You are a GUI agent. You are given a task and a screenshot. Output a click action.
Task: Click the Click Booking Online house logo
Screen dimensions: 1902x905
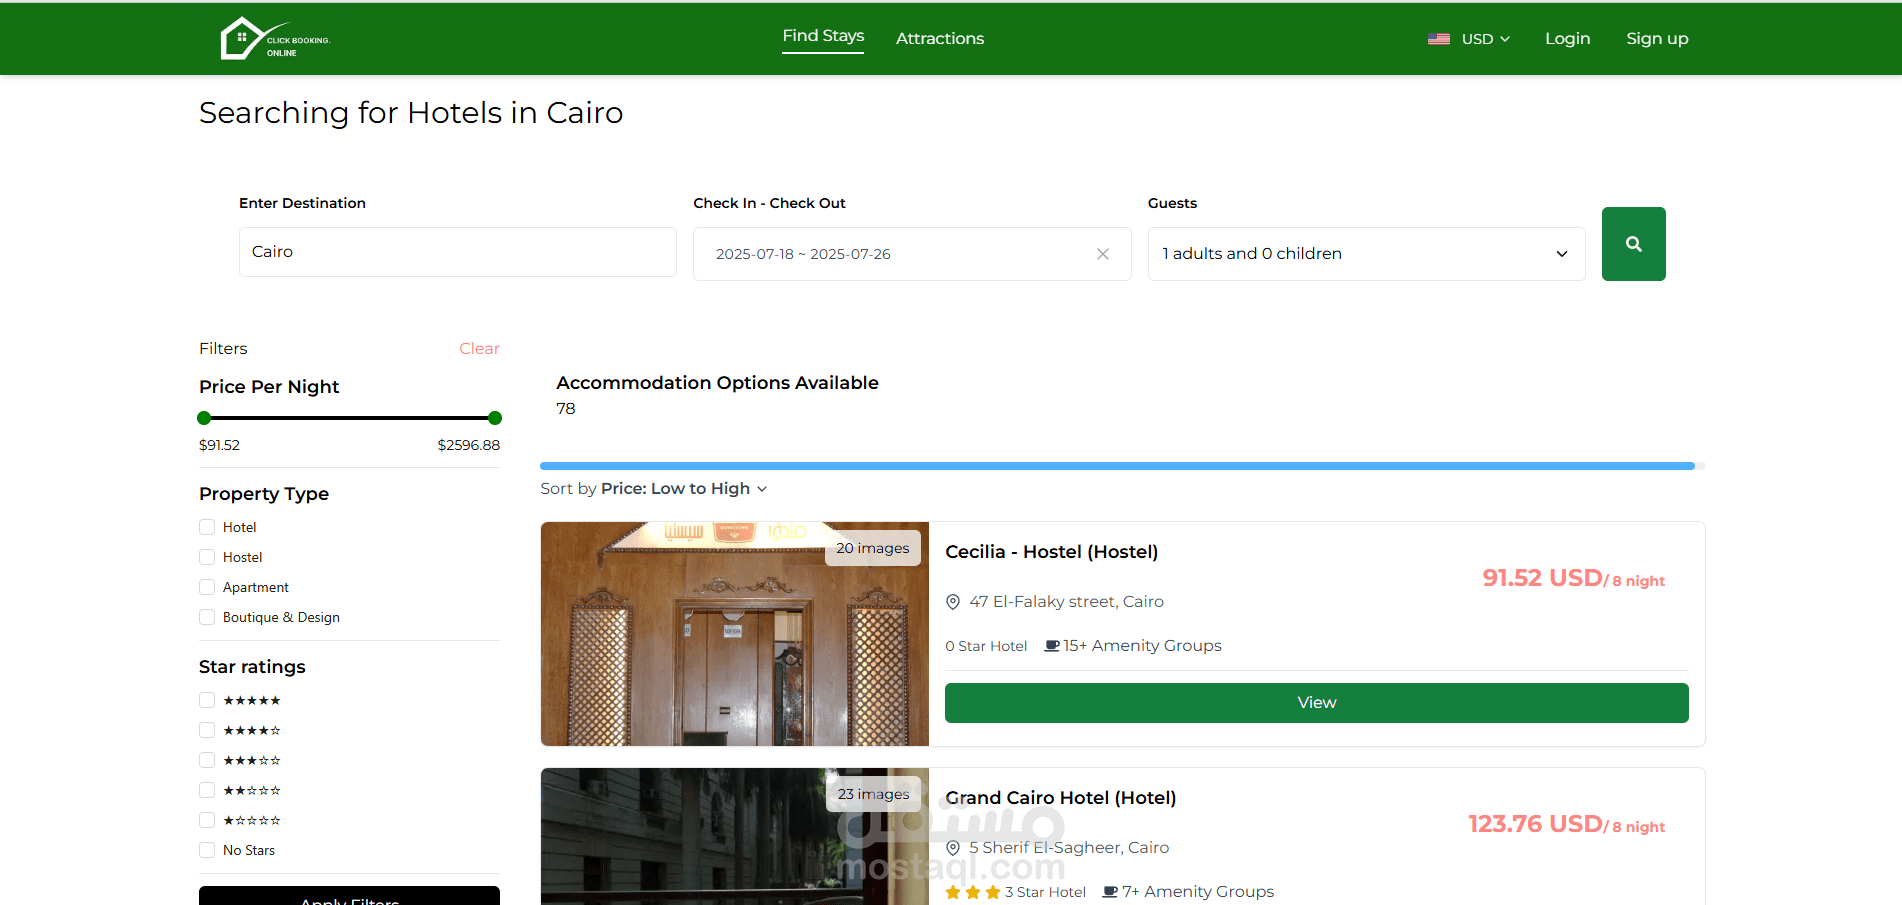point(275,39)
